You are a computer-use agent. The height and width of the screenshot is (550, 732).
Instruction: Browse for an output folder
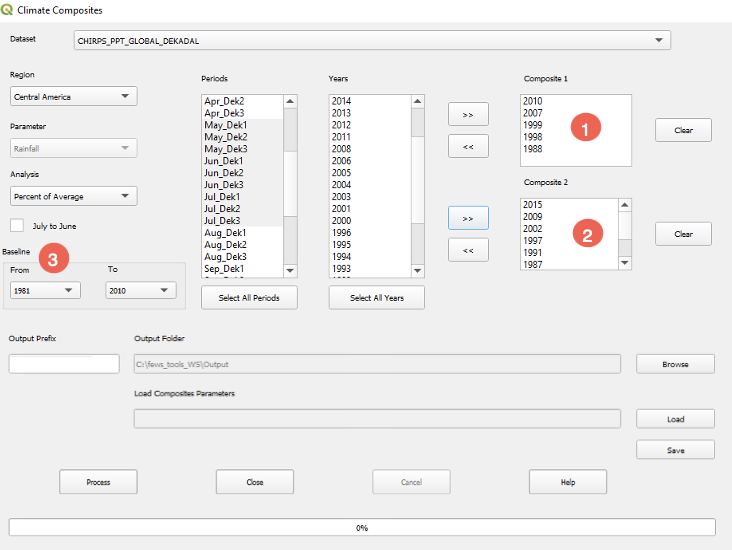click(x=675, y=364)
